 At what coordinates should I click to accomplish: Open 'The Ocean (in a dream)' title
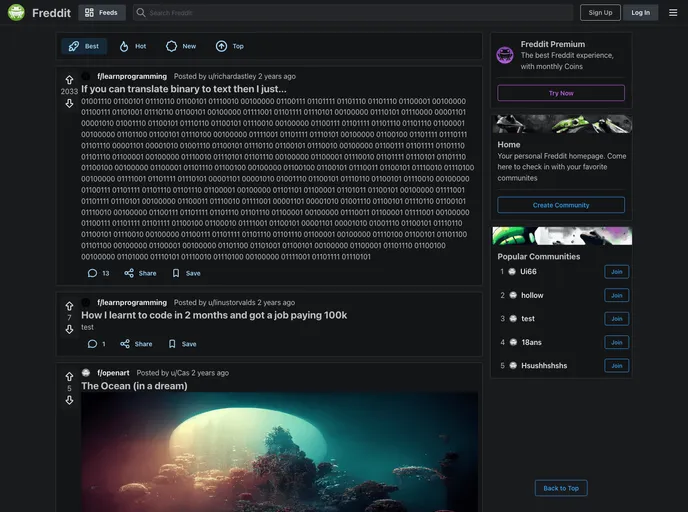tap(134, 386)
